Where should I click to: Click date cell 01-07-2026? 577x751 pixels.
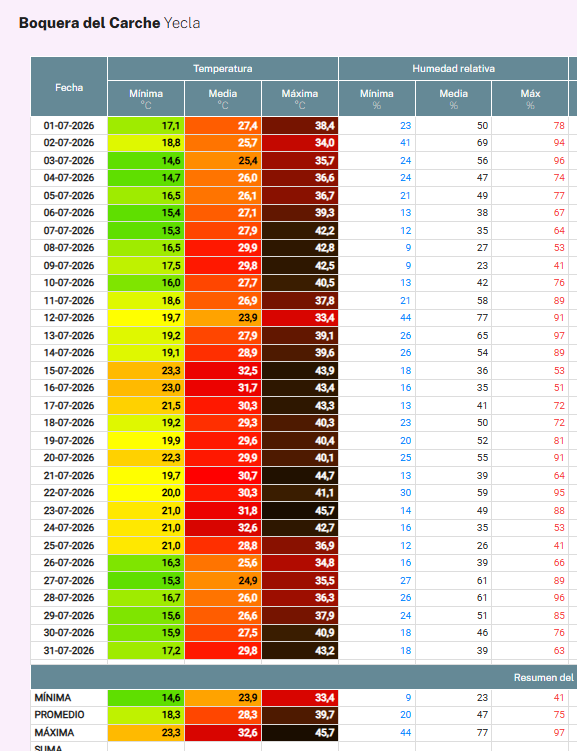pyautogui.click(x=69, y=125)
